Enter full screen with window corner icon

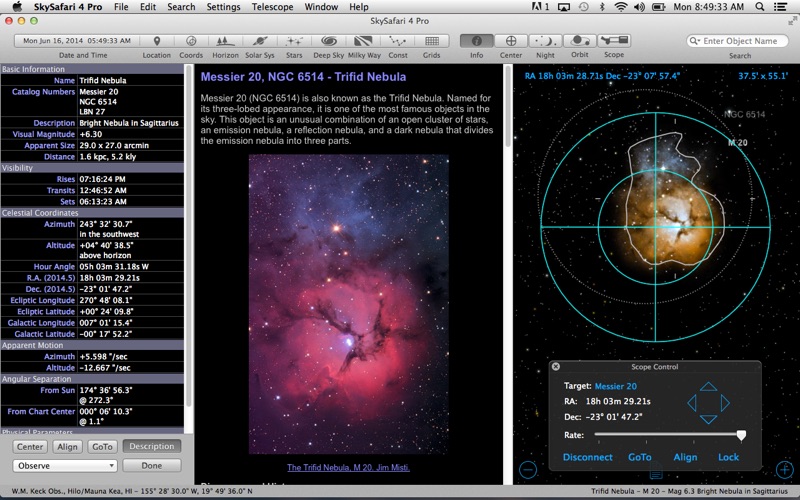tap(792, 21)
